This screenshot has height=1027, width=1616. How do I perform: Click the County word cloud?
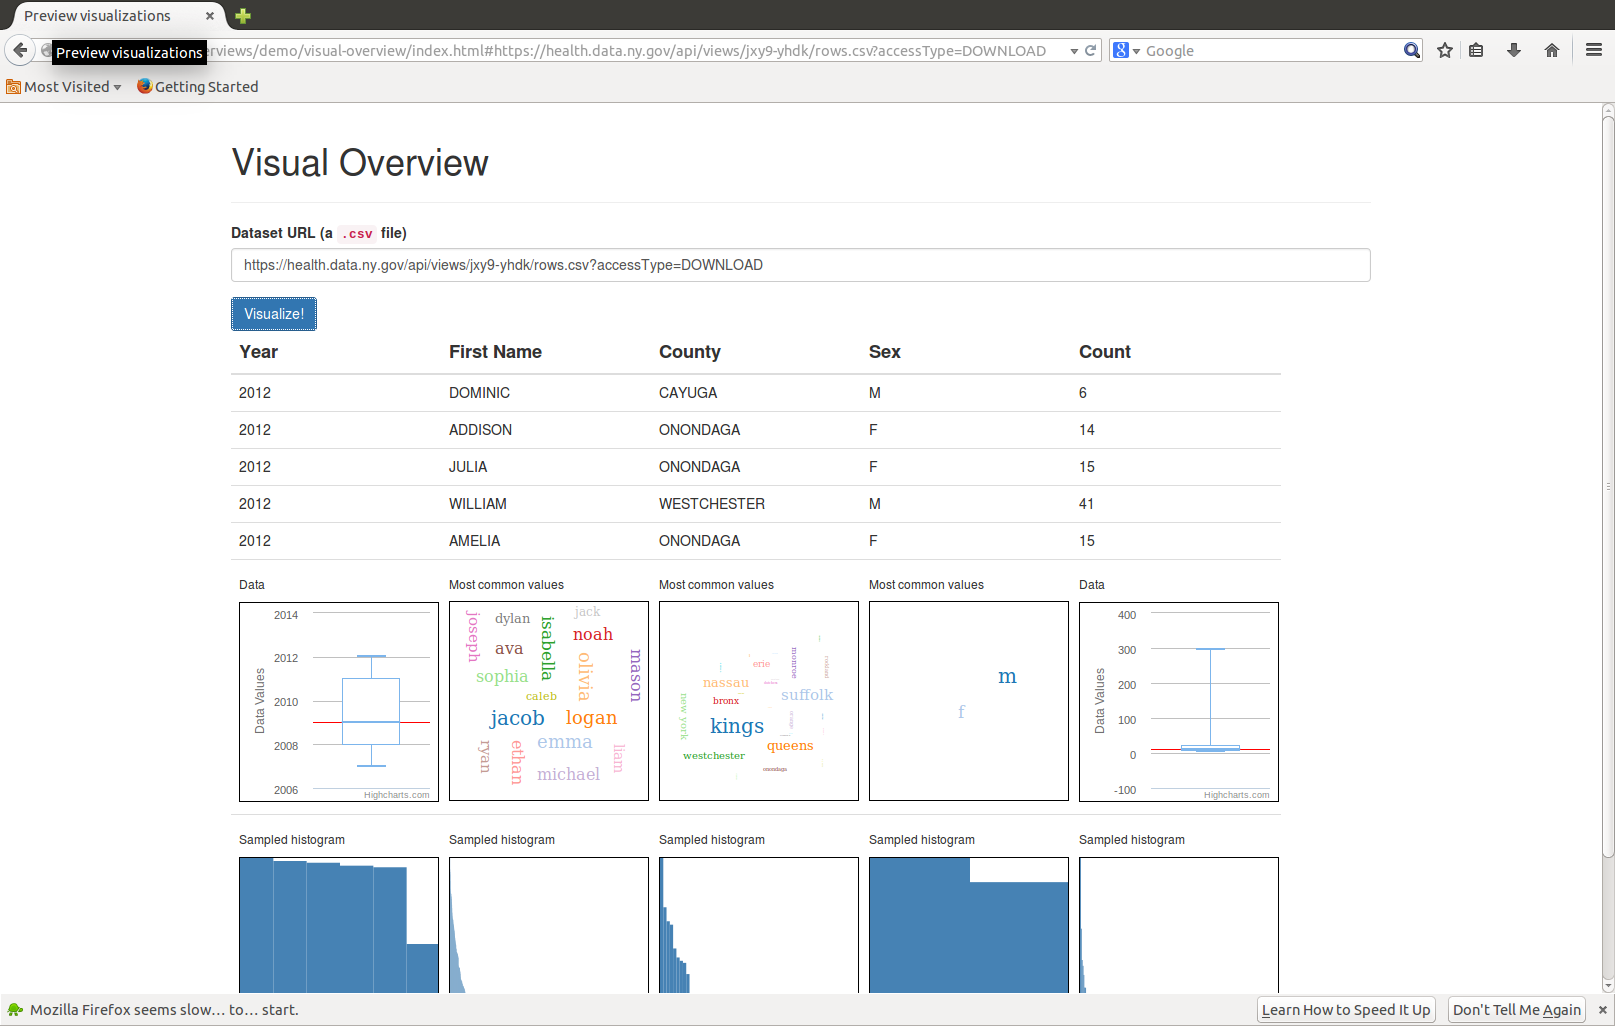(x=759, y=701)
